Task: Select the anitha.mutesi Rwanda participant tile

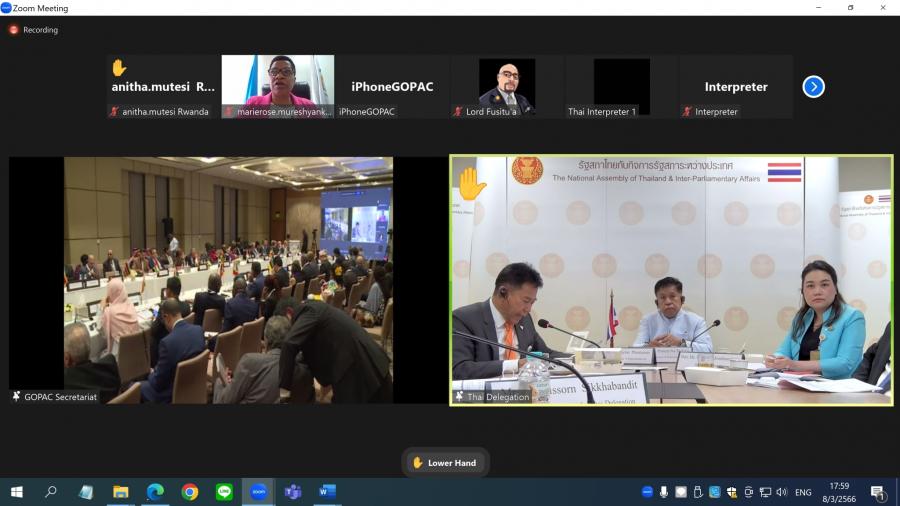Action: [162, 87]
